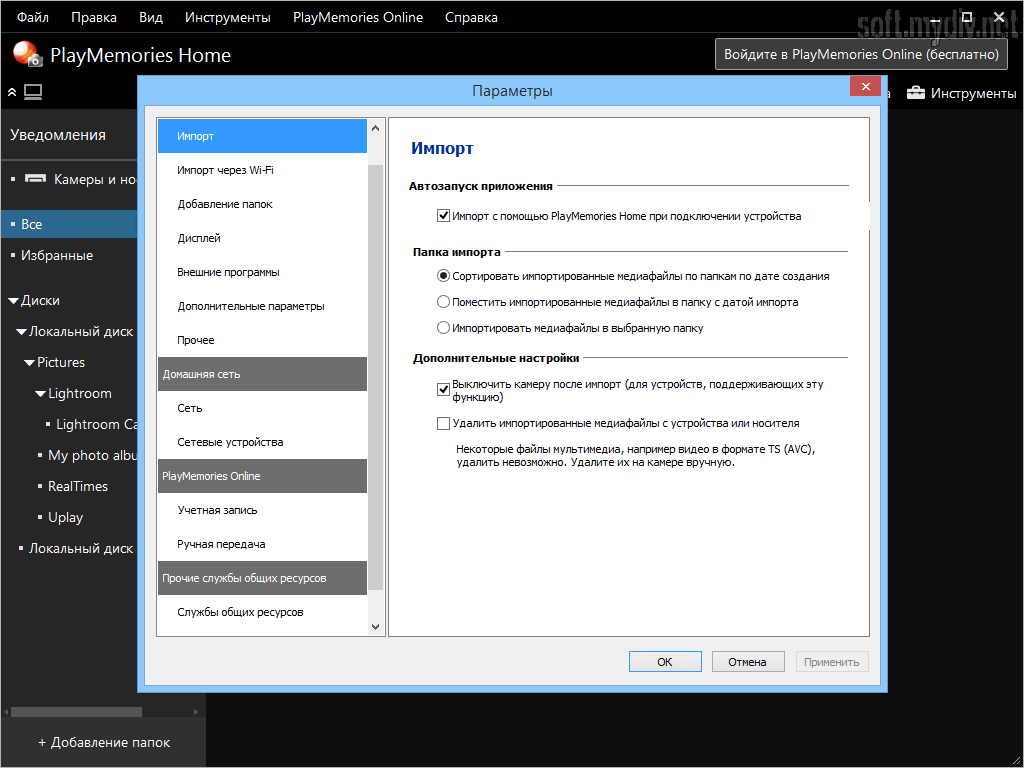
Task: Open the Дисплей settings page
Action: [x=262, y=238]
